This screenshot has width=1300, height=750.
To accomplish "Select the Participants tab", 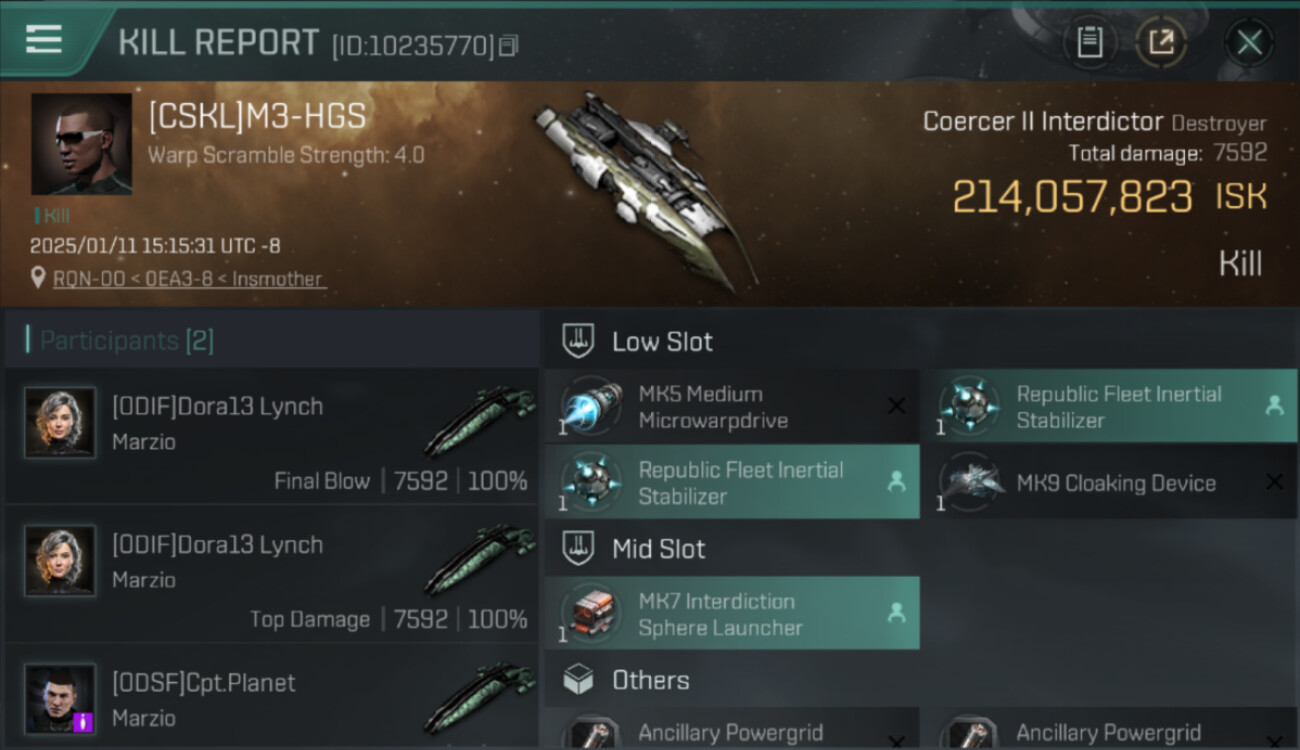I will point(126,340).
